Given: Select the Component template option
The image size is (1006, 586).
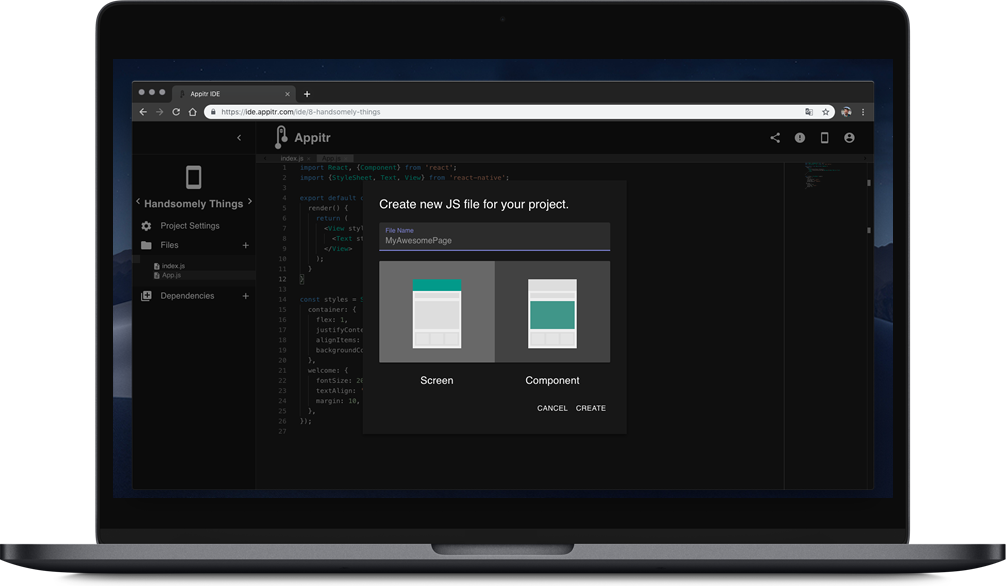Looking at the screenshot, I should (x=552, y=312).
